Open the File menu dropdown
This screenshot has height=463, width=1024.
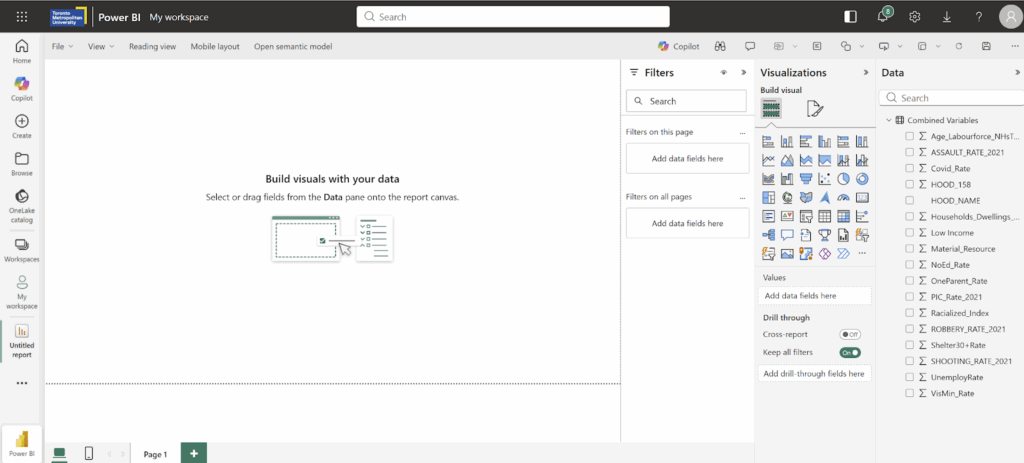tap(62, 46)
